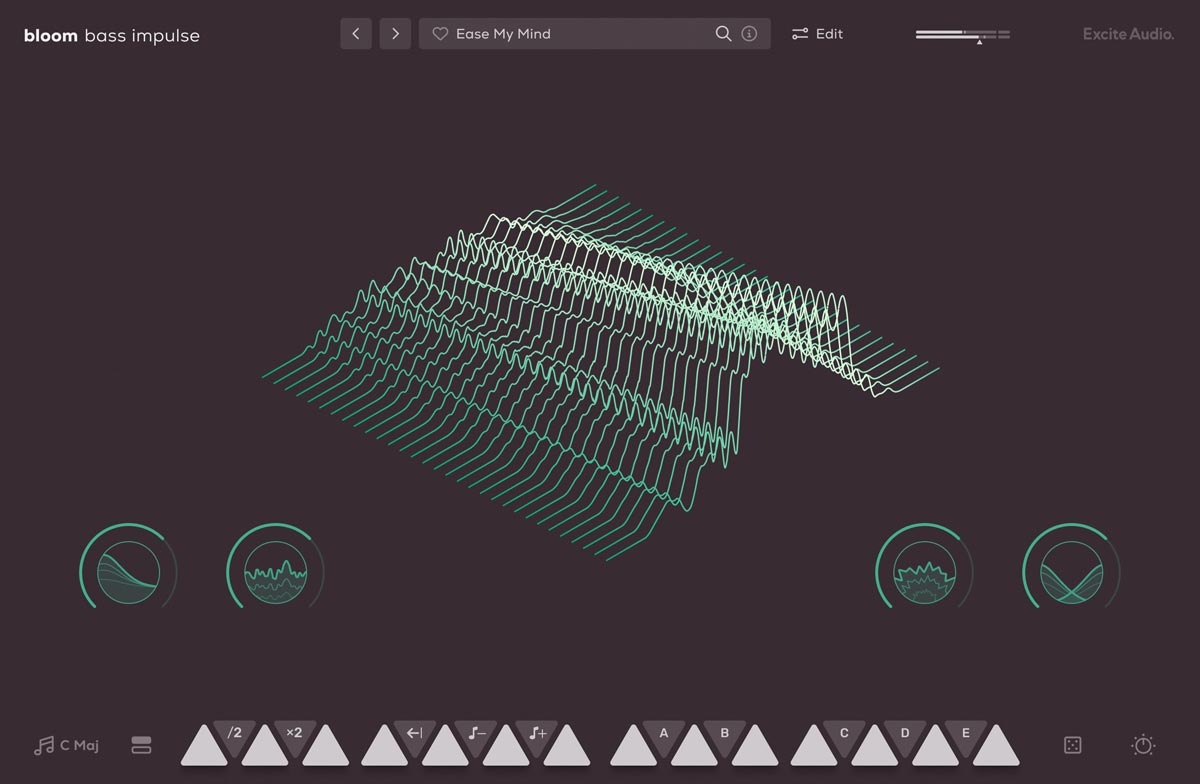This screenshot has height=784, width=1200.
Task: Open the Edit view
Action: 828,33
